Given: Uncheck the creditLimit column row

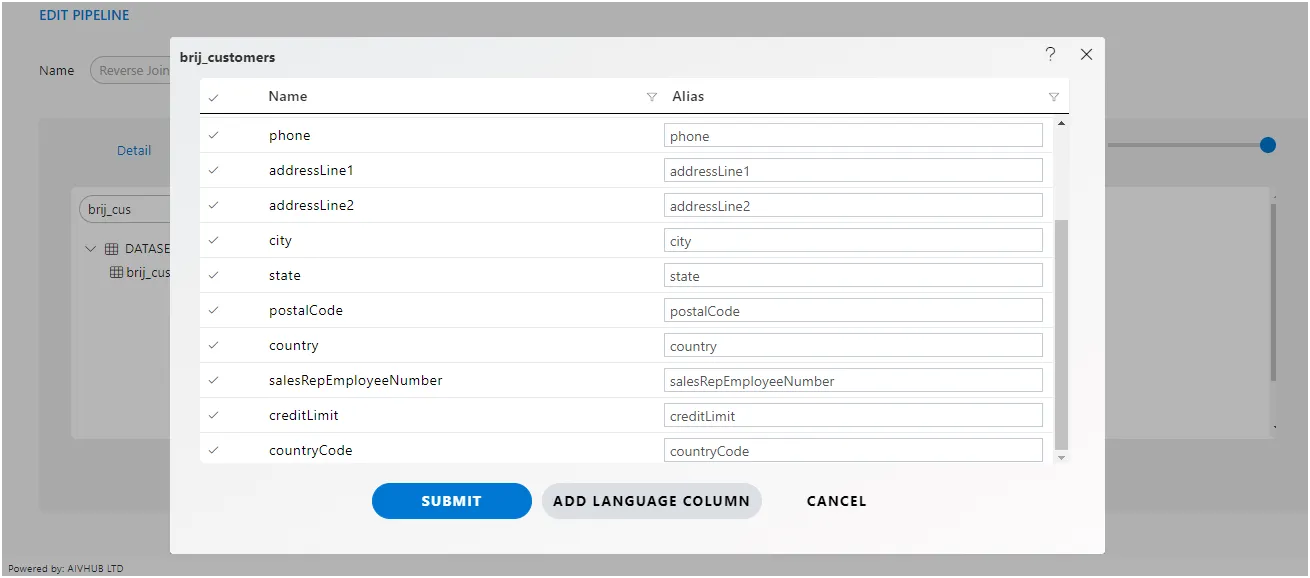Looking at the screenshot, I should point(214,415).
